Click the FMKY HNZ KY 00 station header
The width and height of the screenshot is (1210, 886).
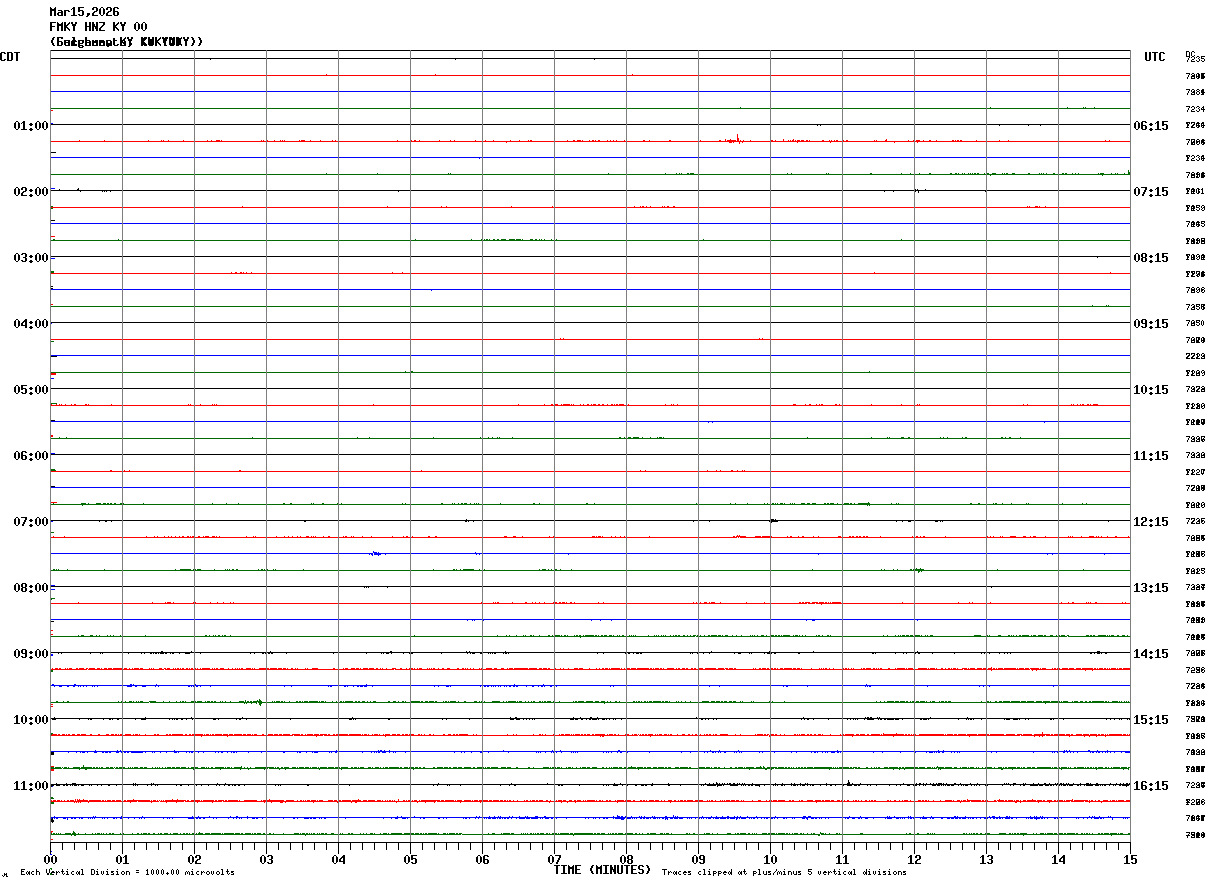[x=98, y=27]
